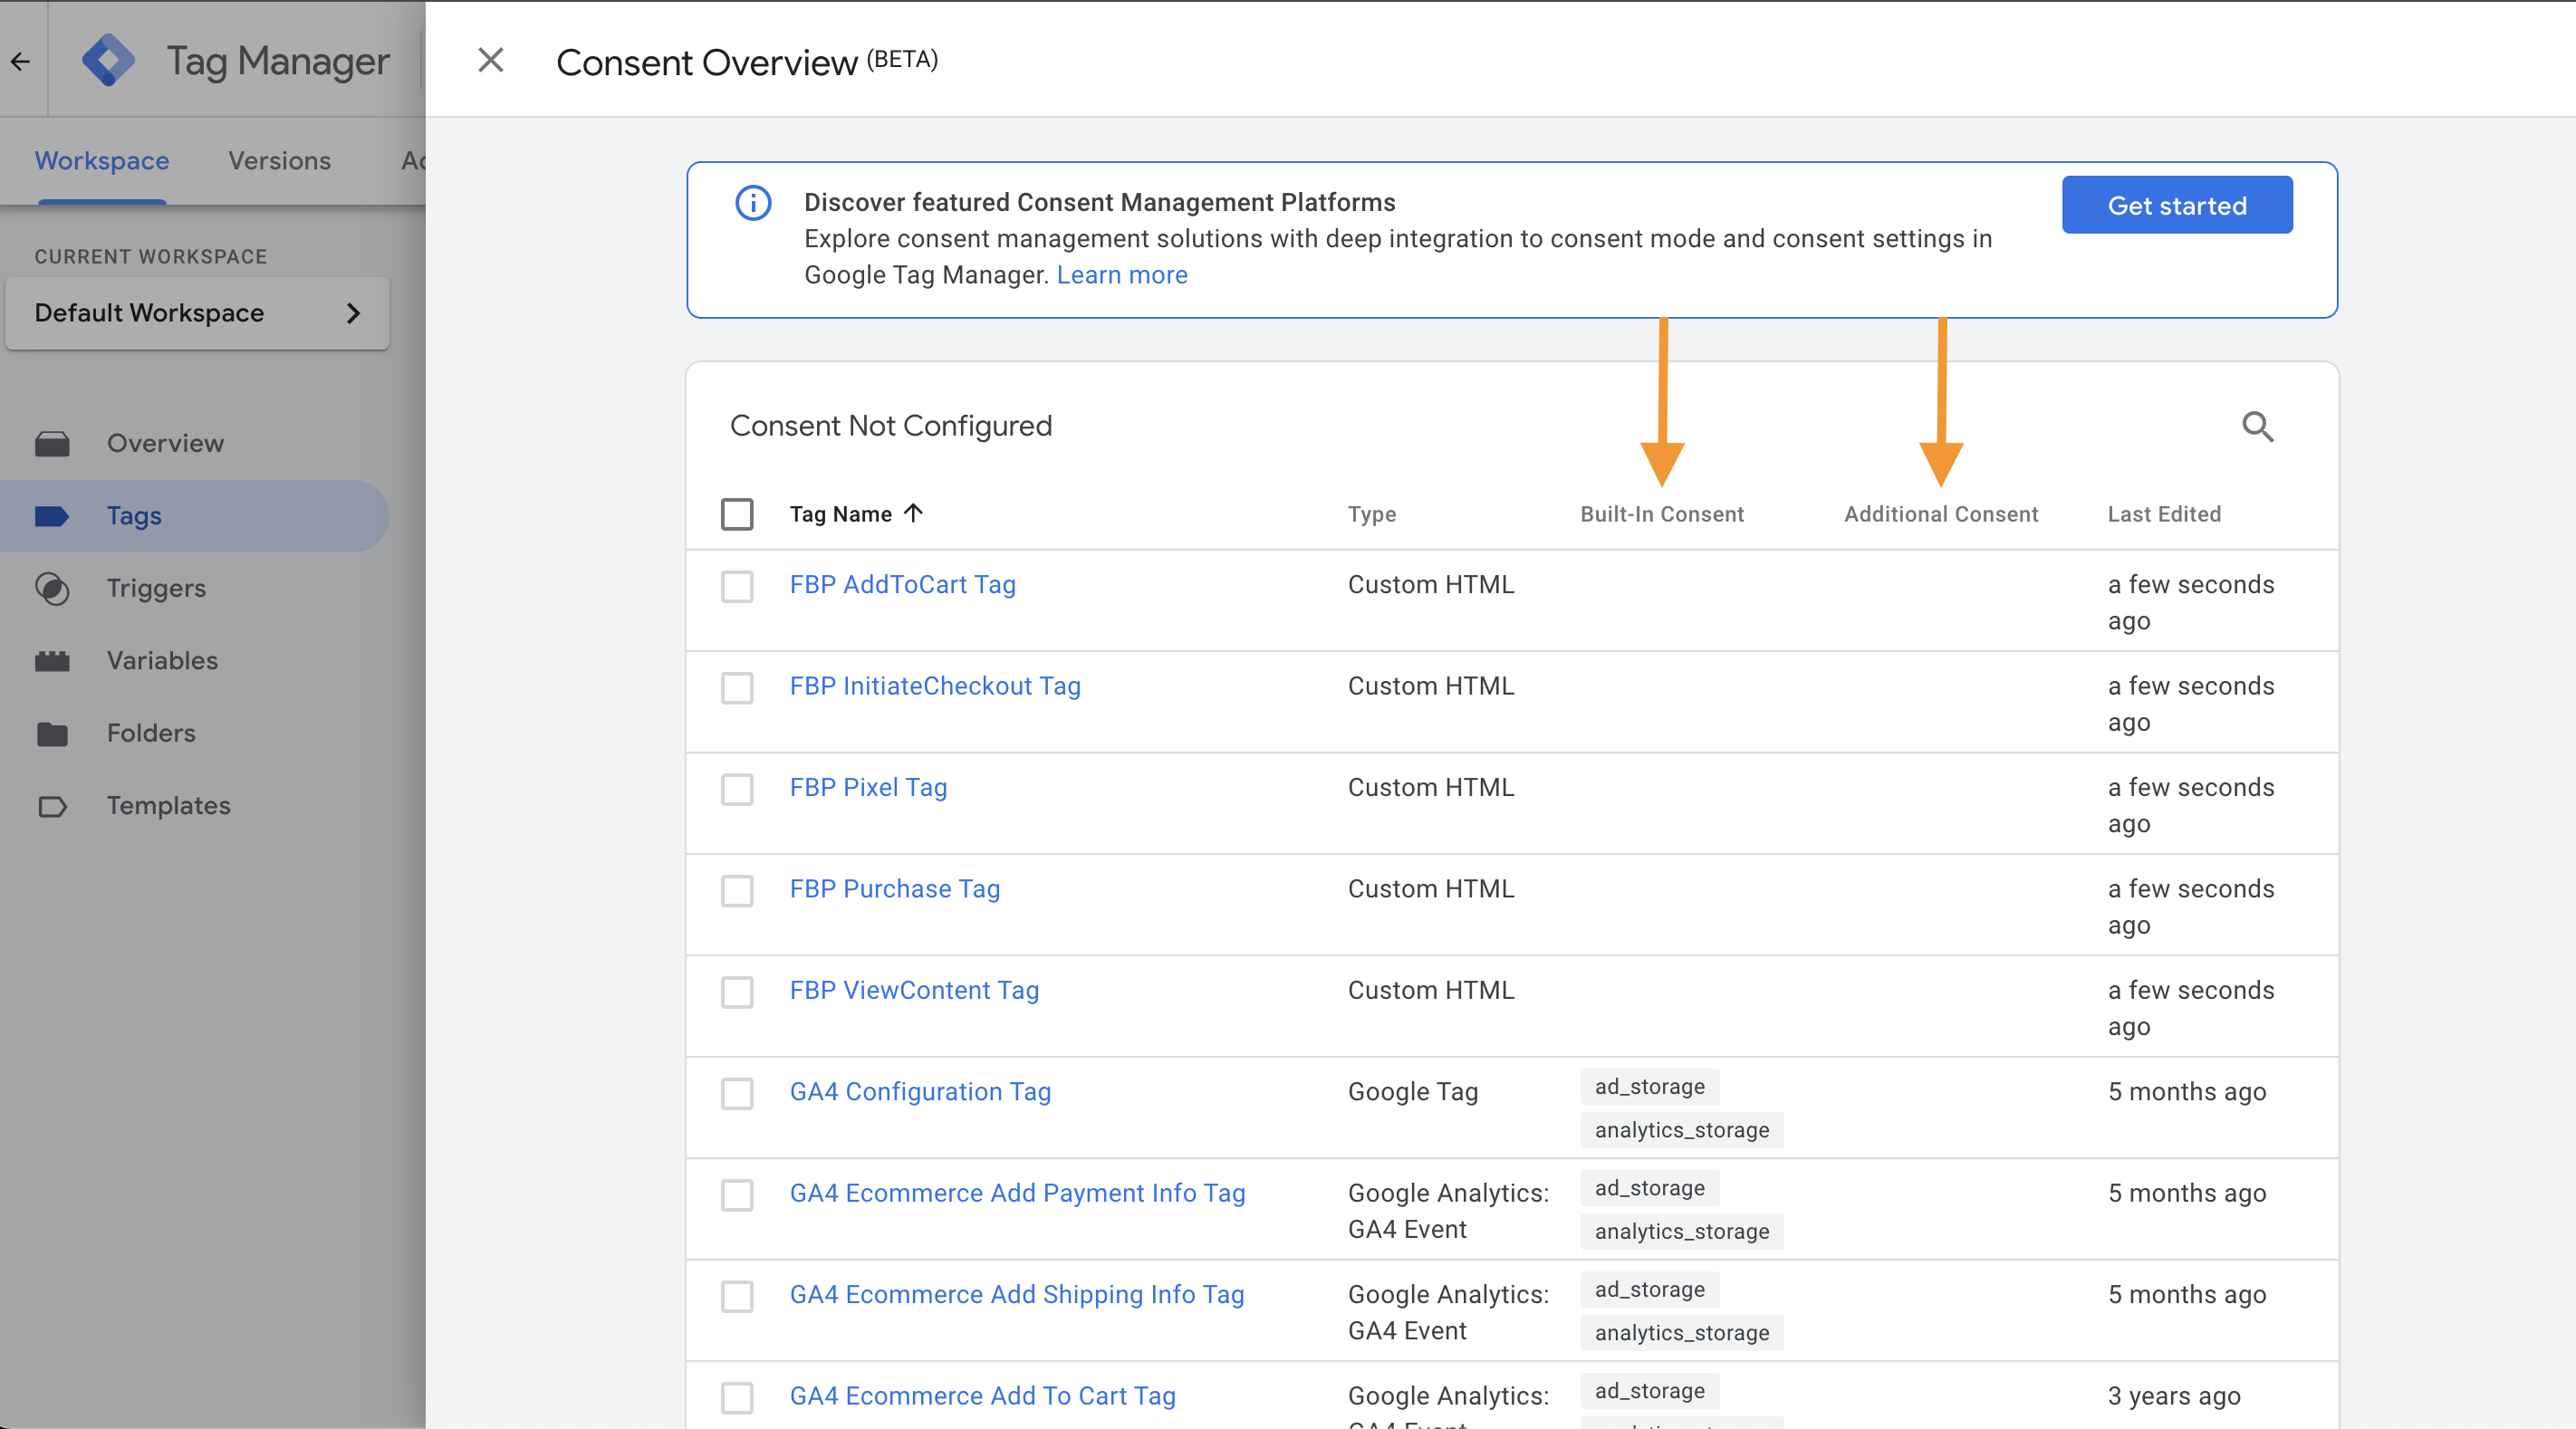Viewport: 2576px width, 1429px height.
Task: Click the Additional Consent column header
Action: coord(1940,514)
